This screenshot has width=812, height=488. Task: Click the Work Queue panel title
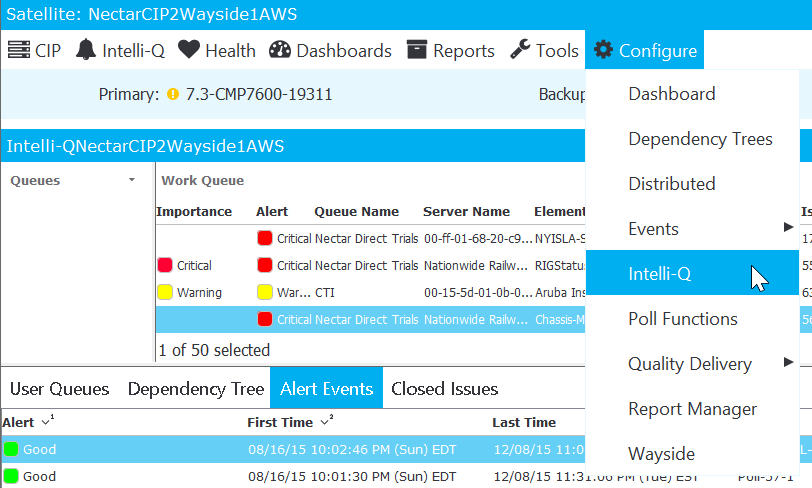pos(202,180)
